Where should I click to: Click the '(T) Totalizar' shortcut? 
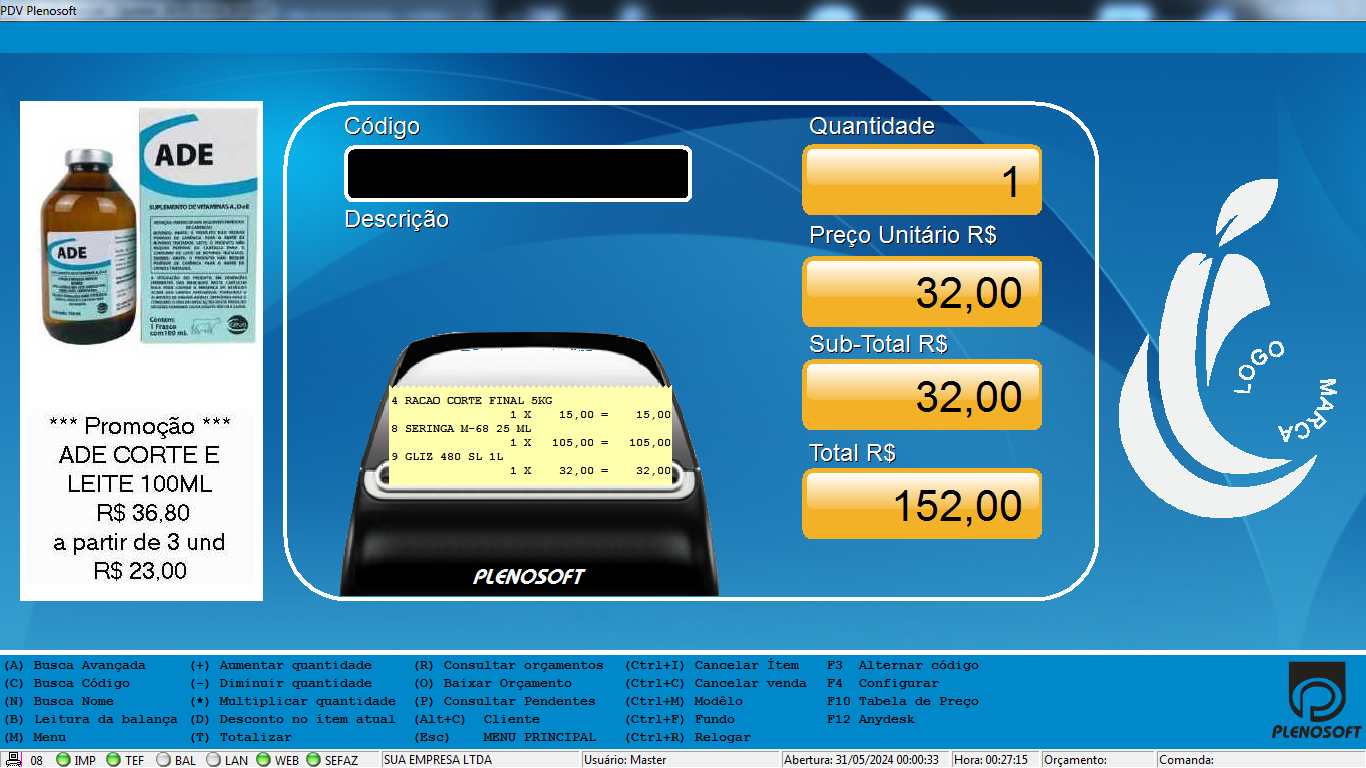241,737
